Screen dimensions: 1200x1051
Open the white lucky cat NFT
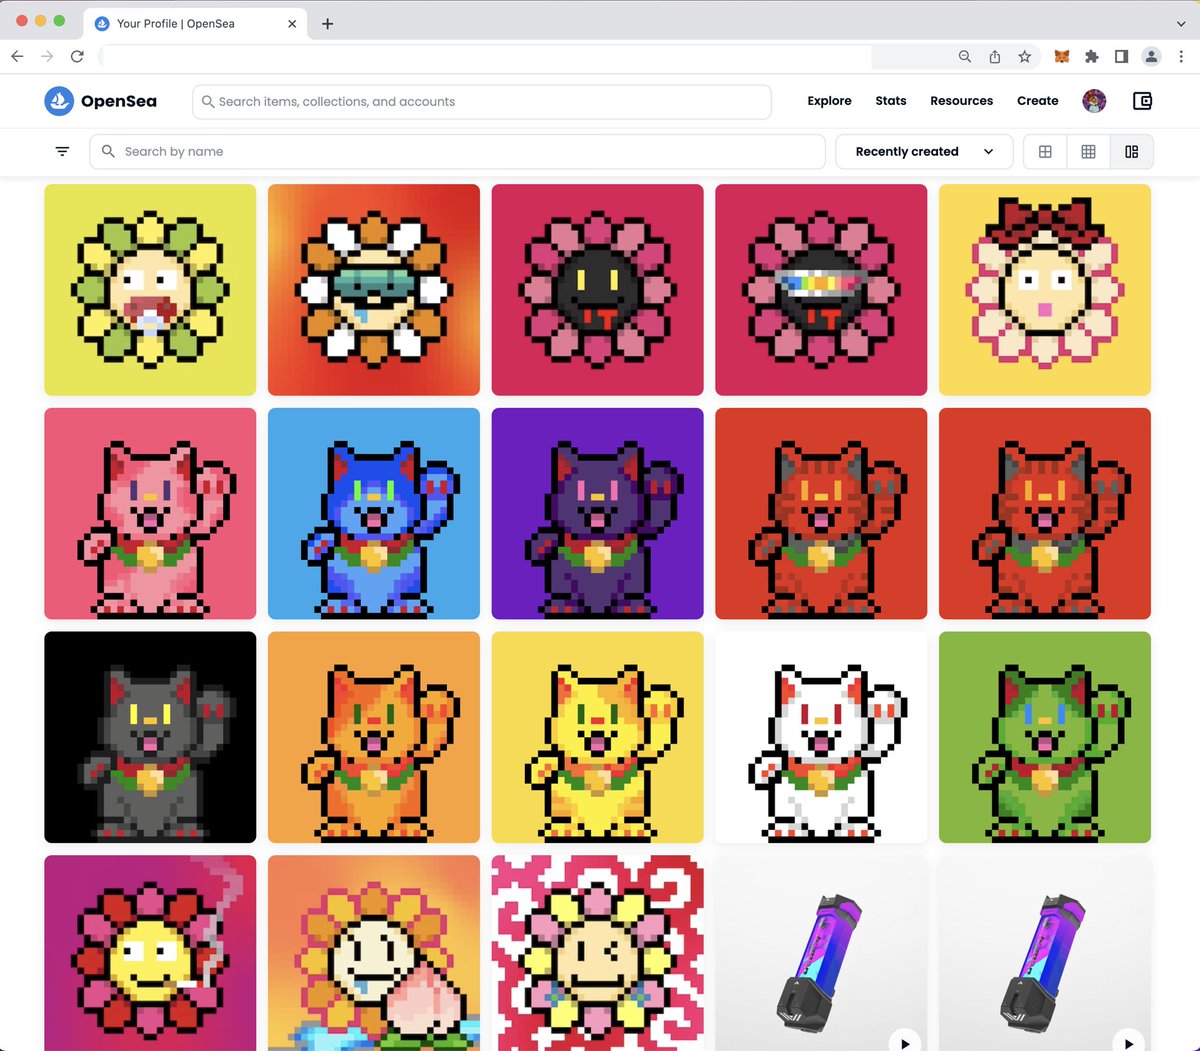click(x=821, y=737)
